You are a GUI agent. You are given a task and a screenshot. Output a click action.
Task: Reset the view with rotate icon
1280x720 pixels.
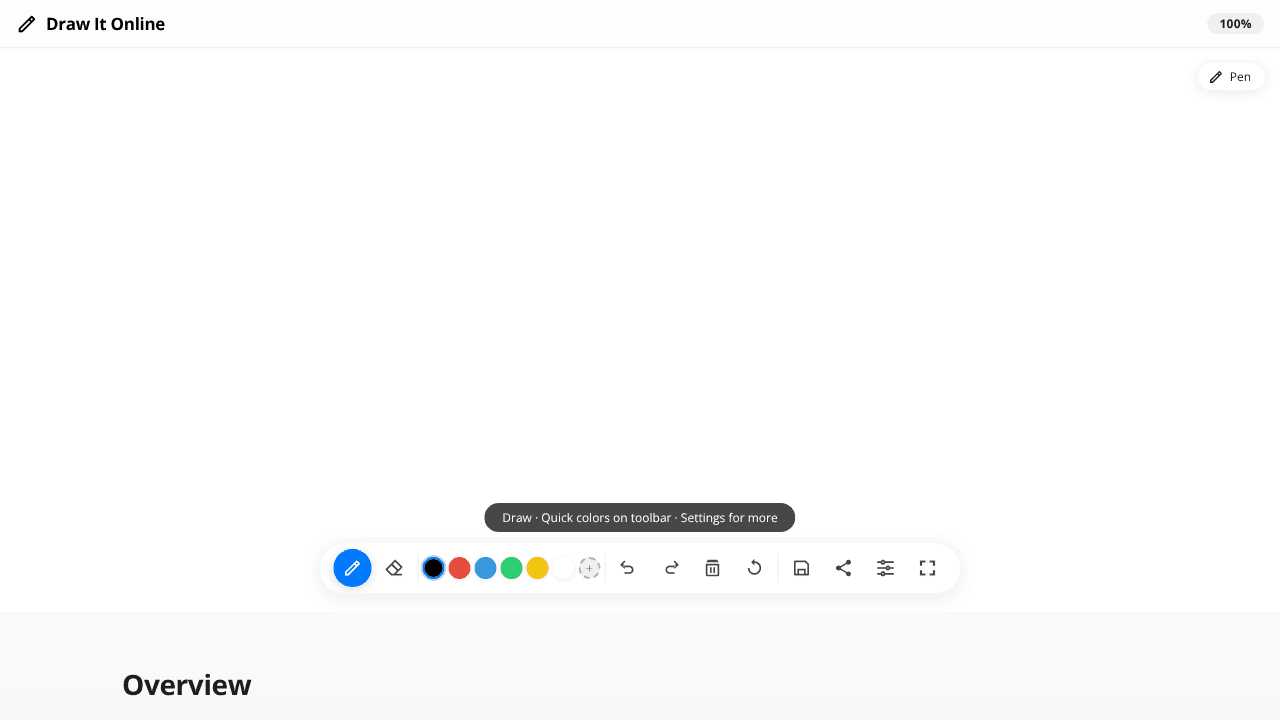755,568
